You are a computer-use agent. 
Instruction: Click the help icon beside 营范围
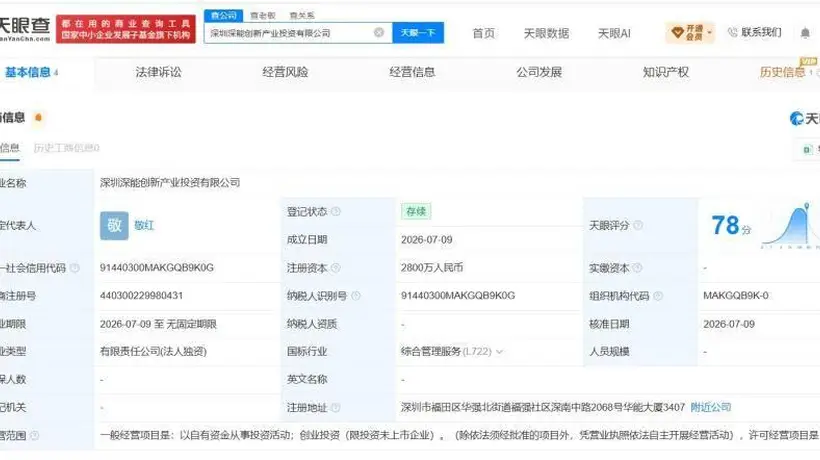[x=35, y=435]
